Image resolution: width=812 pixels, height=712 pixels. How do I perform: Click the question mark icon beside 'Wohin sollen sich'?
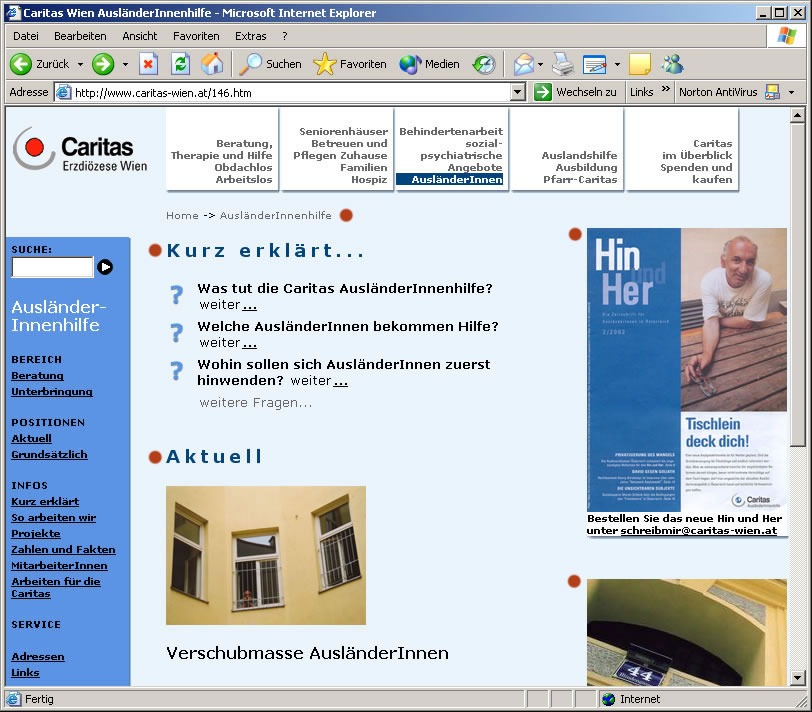pyautogui.click(x=177, y=371)
